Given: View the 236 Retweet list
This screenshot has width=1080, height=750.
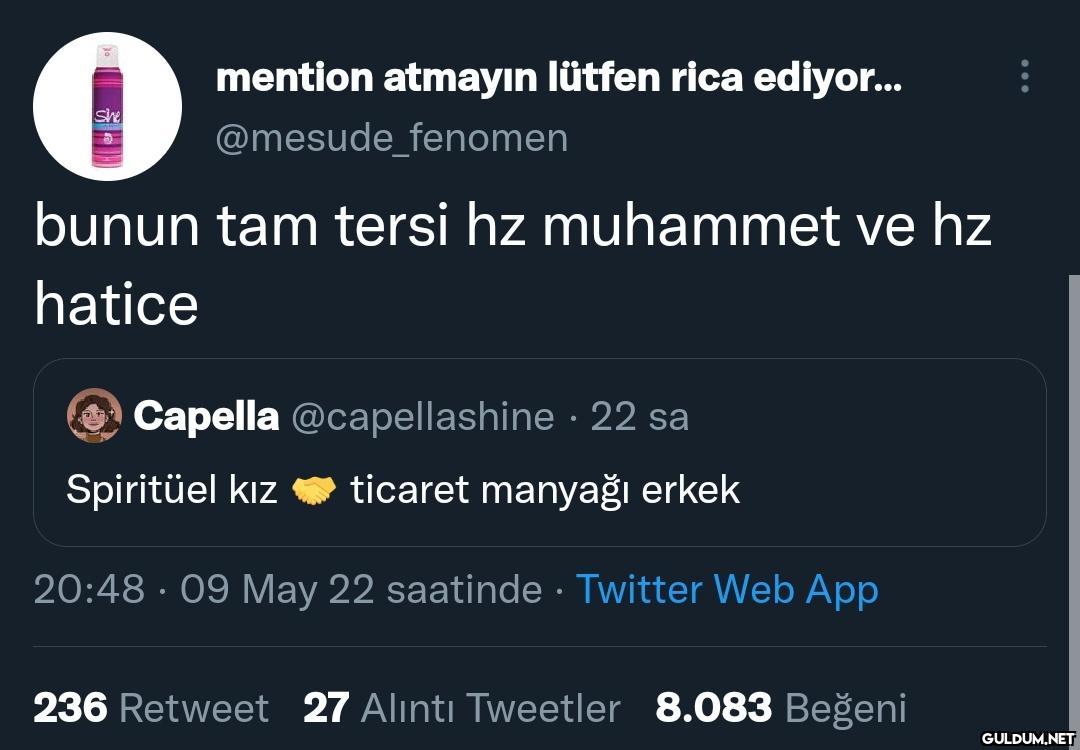Looking at the screenshot, I should point(151,708).
